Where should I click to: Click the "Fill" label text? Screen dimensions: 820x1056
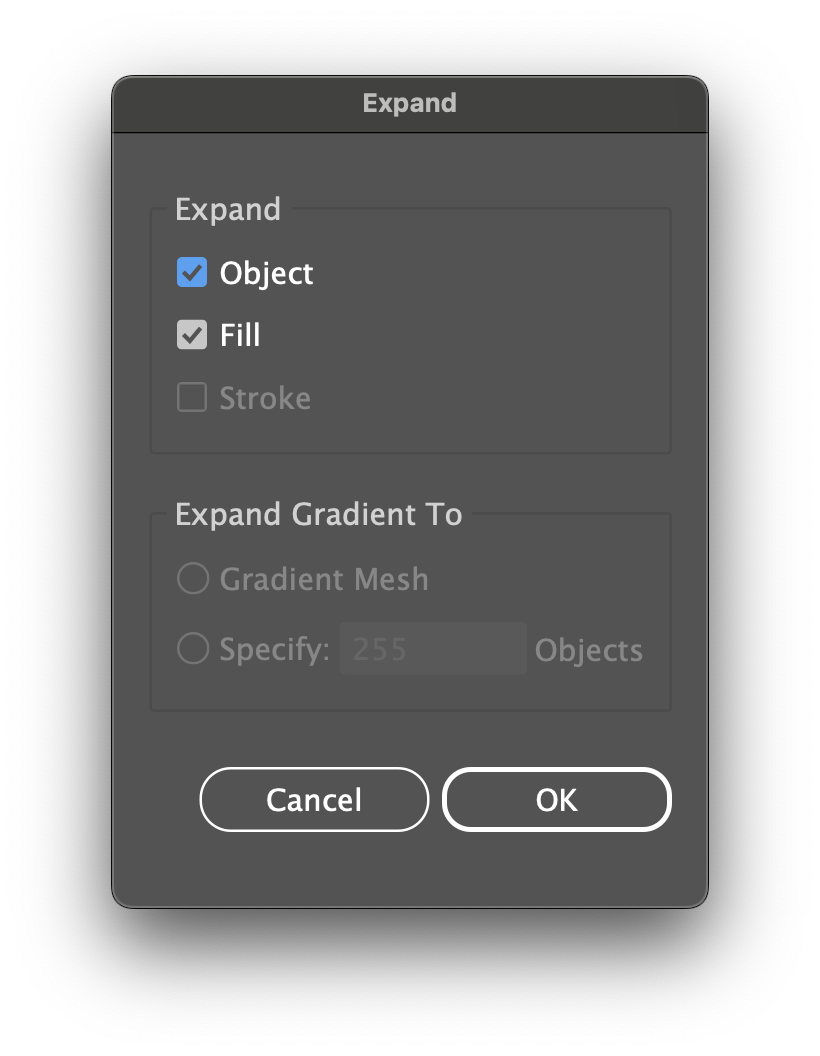point(240,335)
